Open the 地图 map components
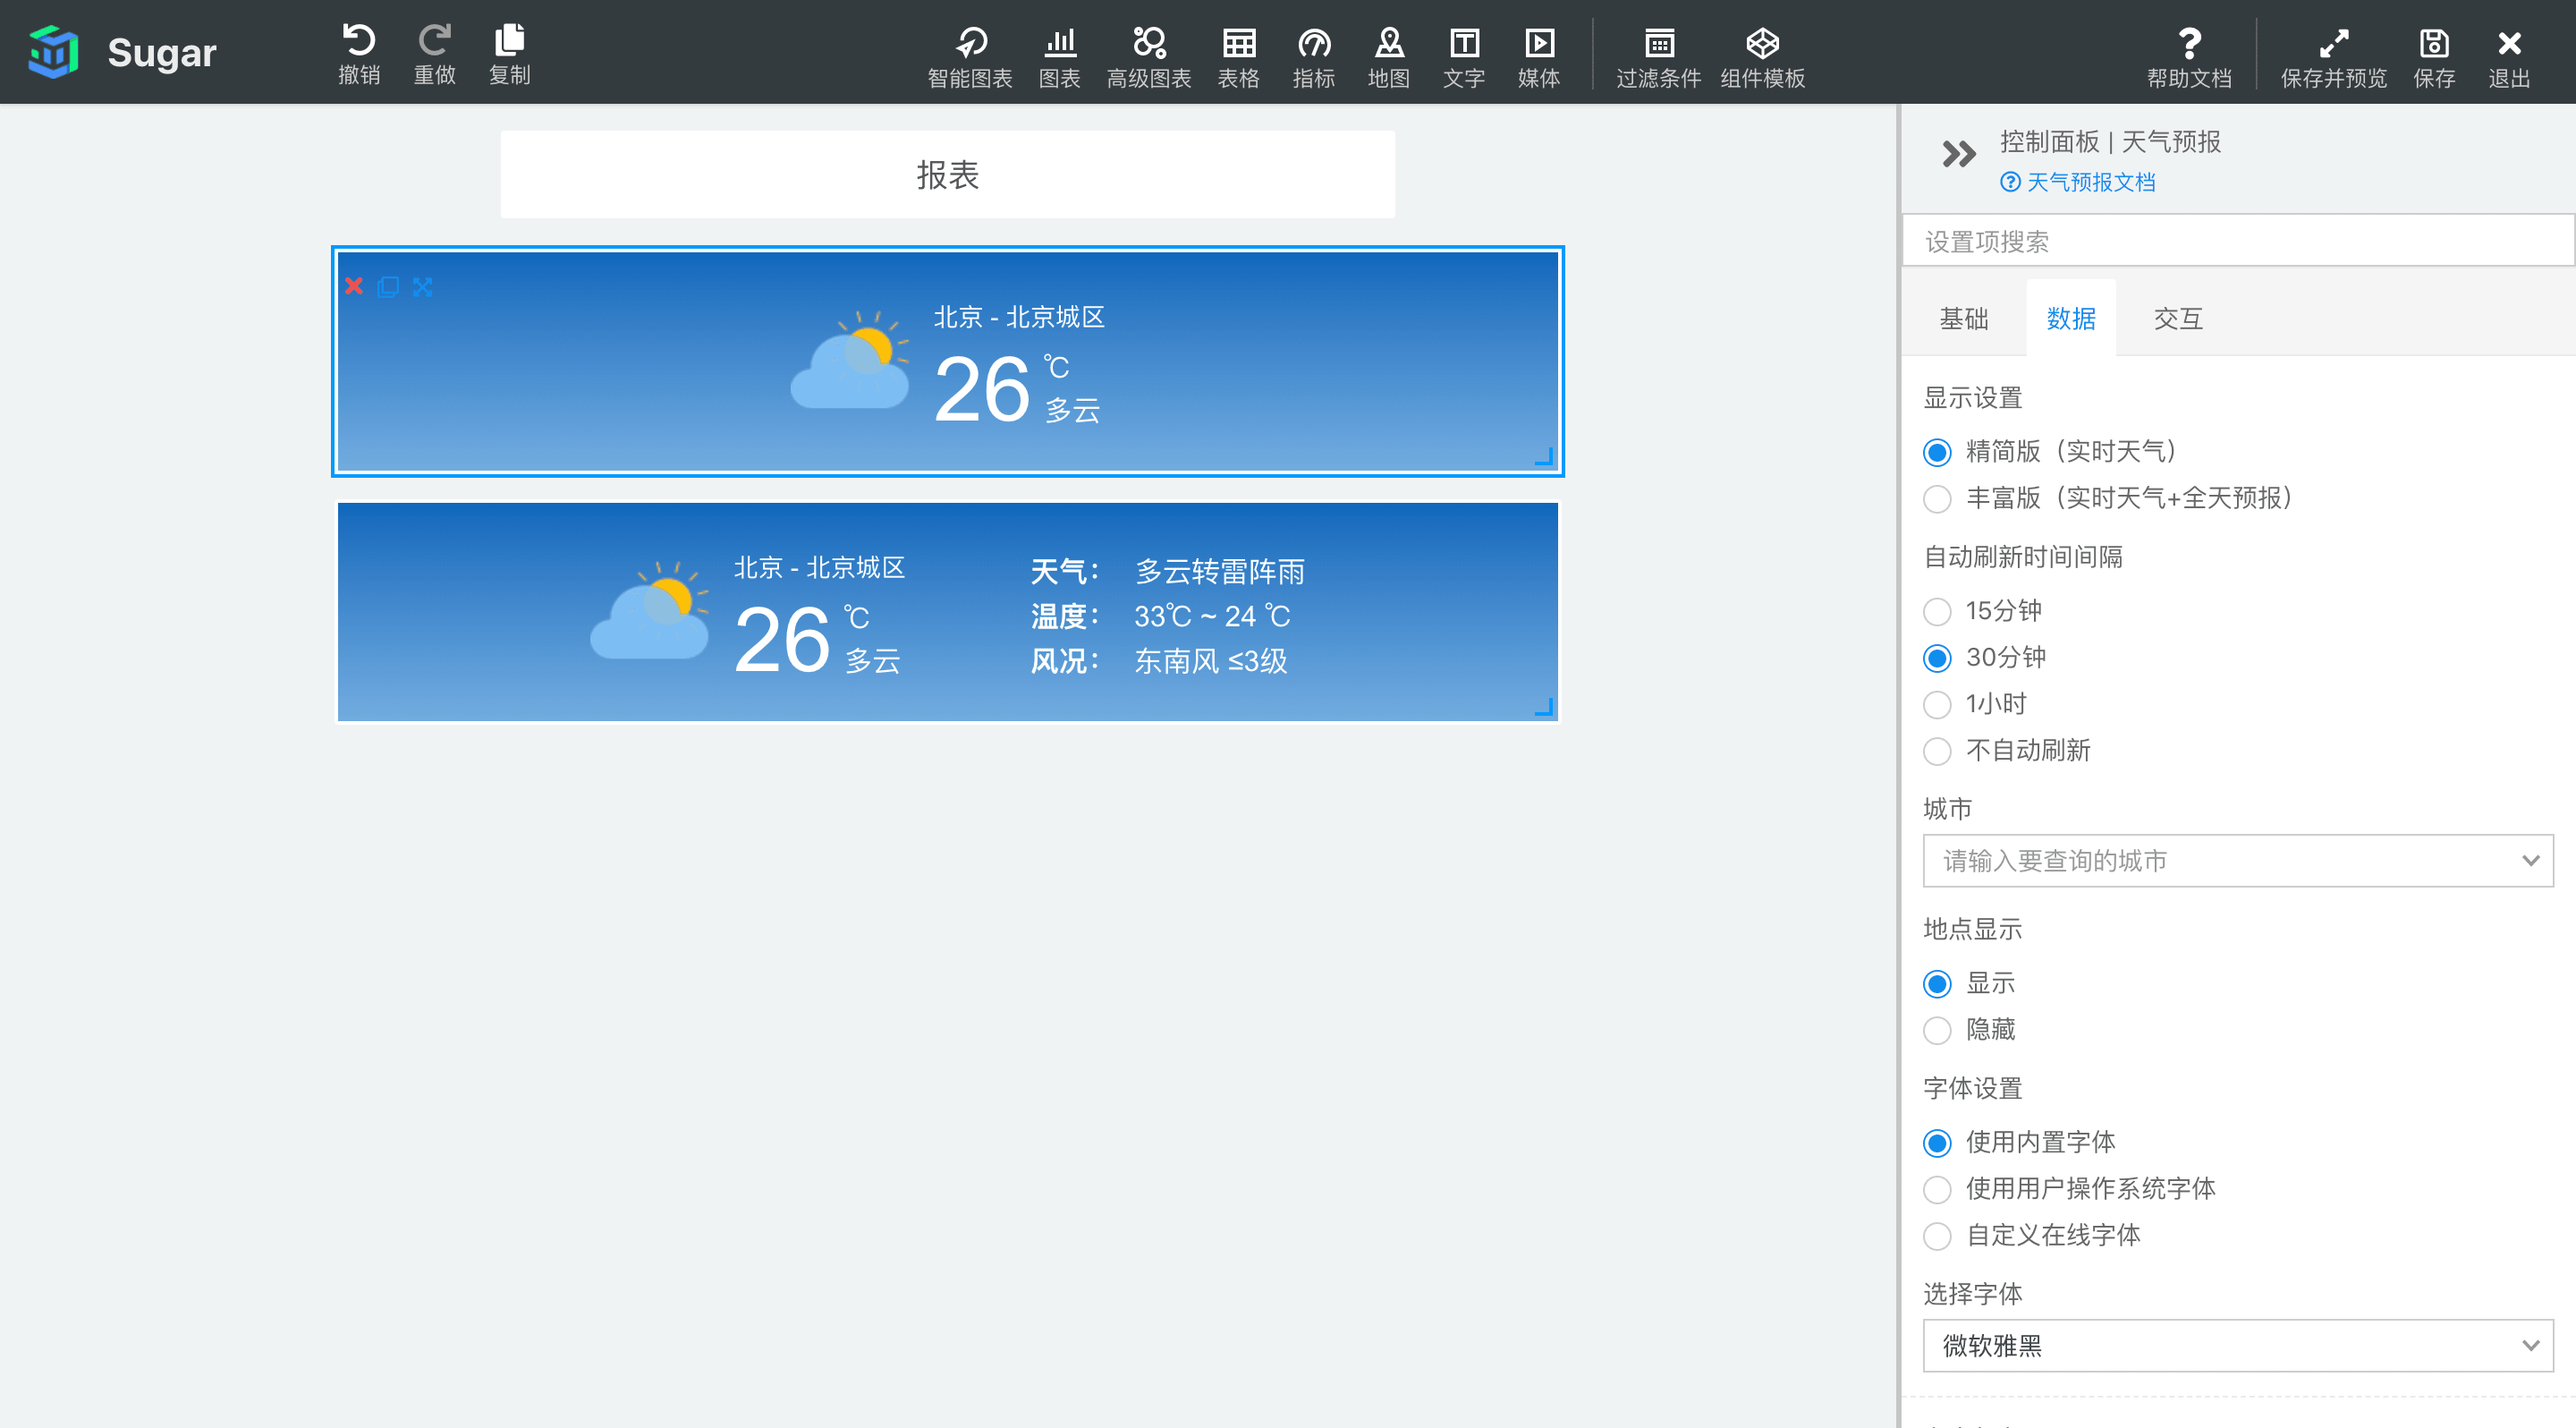 [x=1389, y=57]
